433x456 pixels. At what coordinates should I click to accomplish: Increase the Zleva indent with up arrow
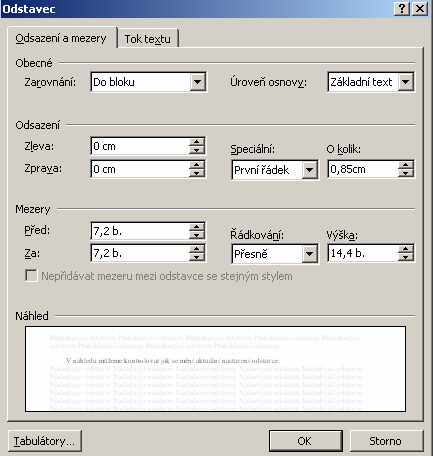(197, 142)
